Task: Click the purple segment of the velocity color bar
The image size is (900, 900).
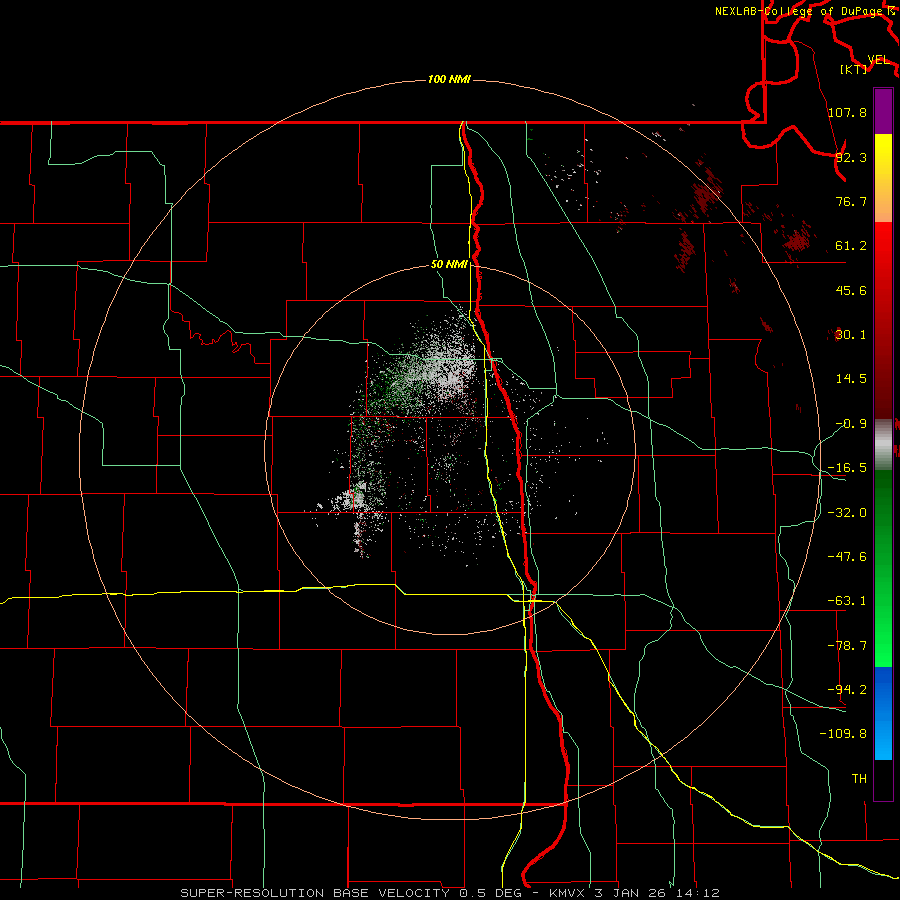Action: (883, 111)
